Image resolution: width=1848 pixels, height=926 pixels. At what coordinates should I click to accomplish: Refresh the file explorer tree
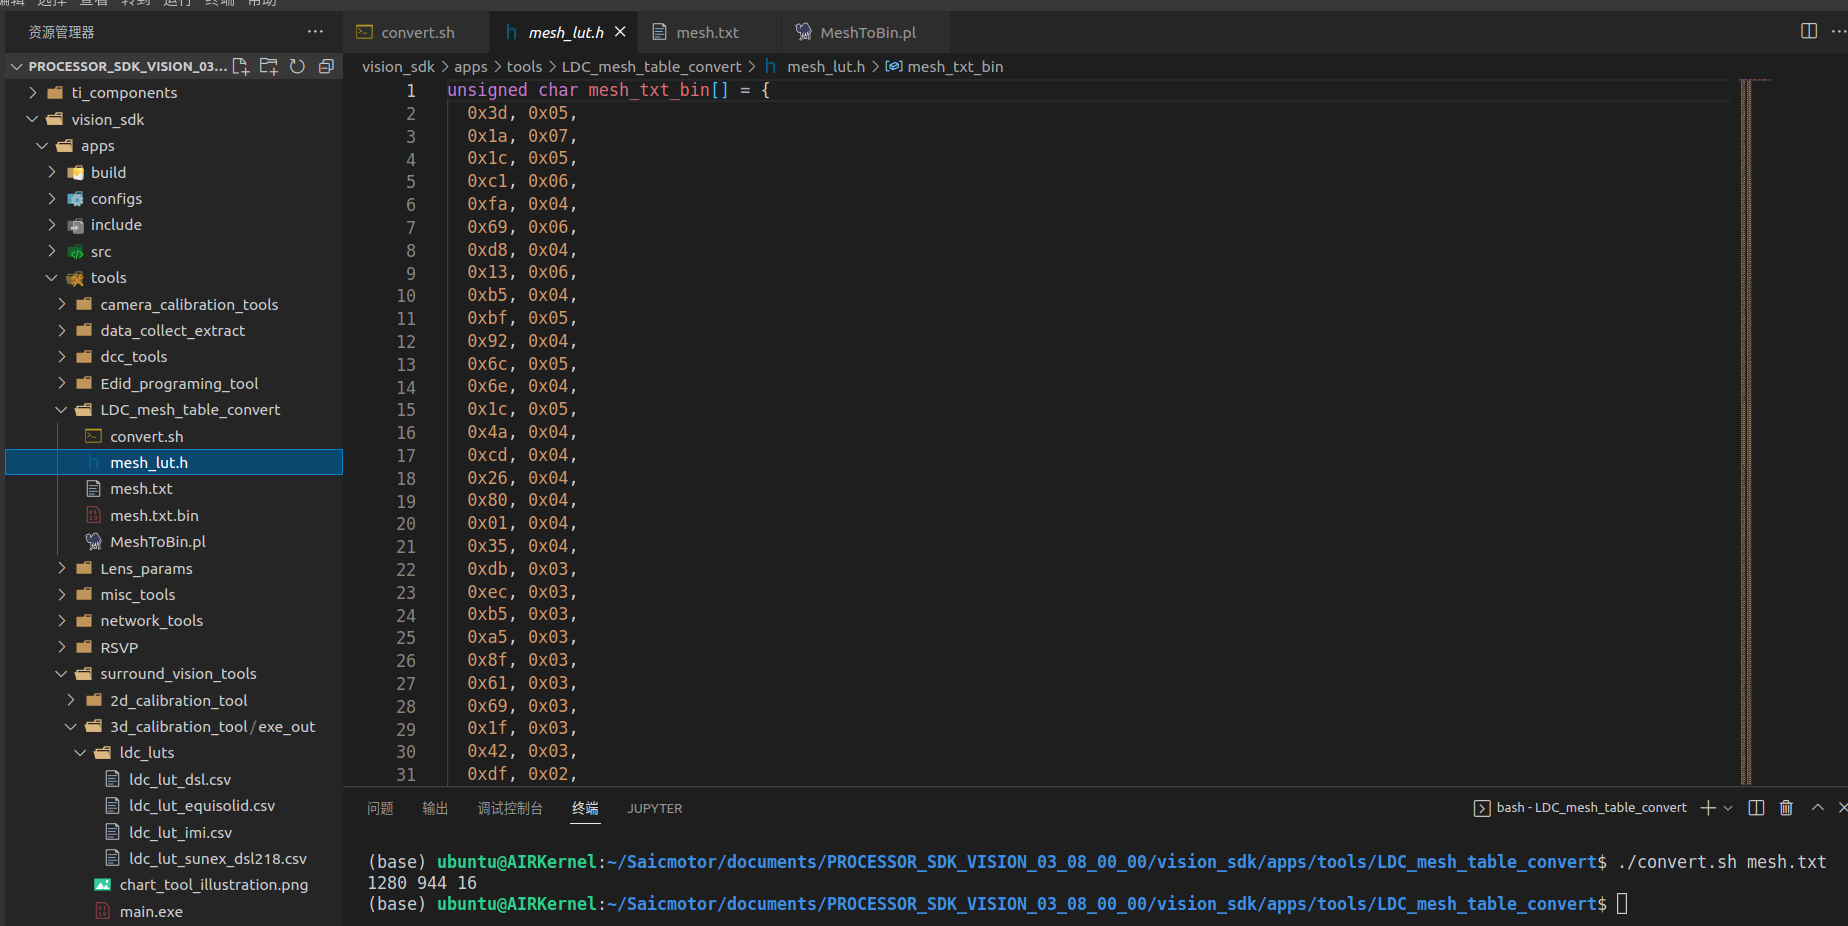pos(297,66)
